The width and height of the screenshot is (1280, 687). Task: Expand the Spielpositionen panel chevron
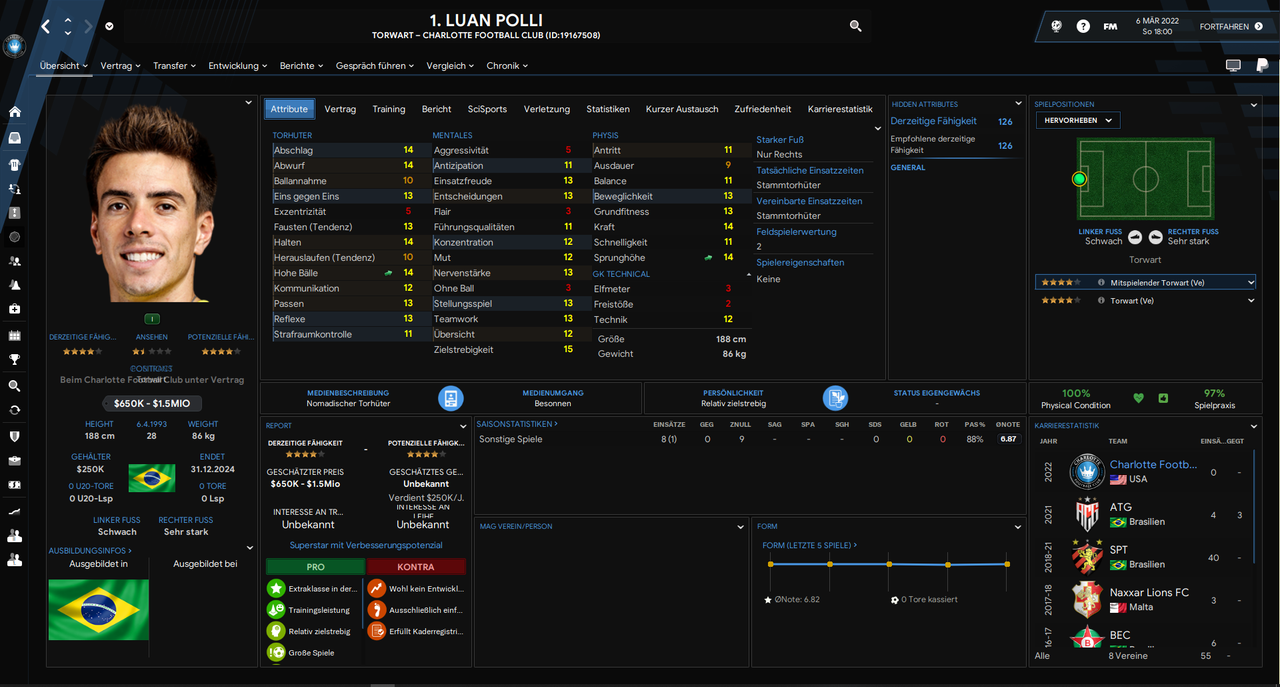(1254, 104)
